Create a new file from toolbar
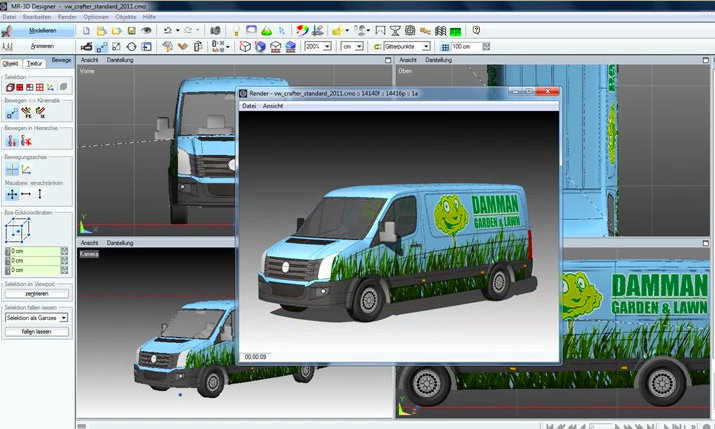Image resolution: width=715 pixels, height=429 pixels. tap(86, 31)
